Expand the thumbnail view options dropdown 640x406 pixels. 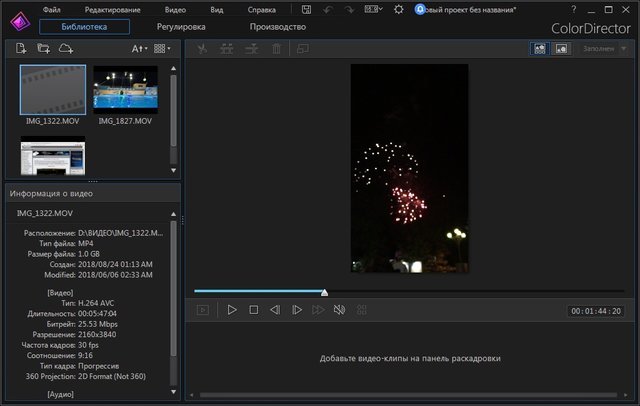pyautogui.click(x=162, y=48)
